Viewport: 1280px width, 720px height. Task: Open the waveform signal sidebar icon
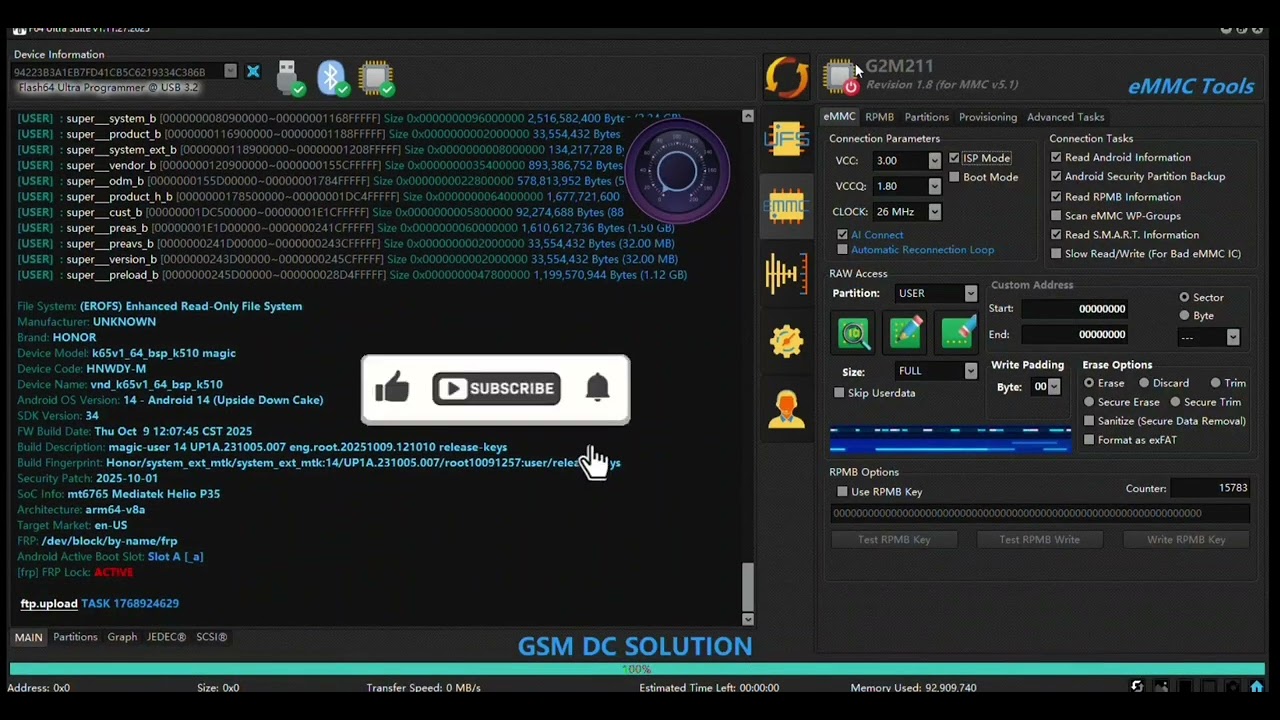click(x=786, y=273)
